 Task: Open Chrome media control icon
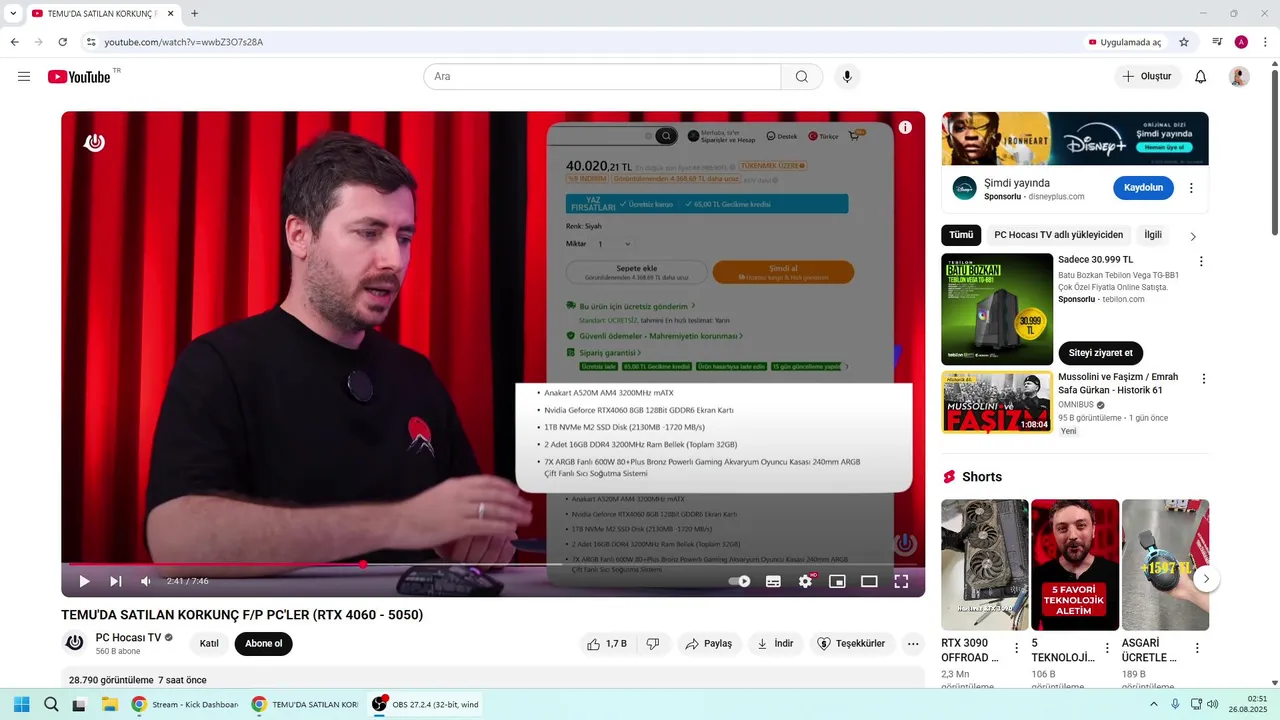tap(1217, 42)
